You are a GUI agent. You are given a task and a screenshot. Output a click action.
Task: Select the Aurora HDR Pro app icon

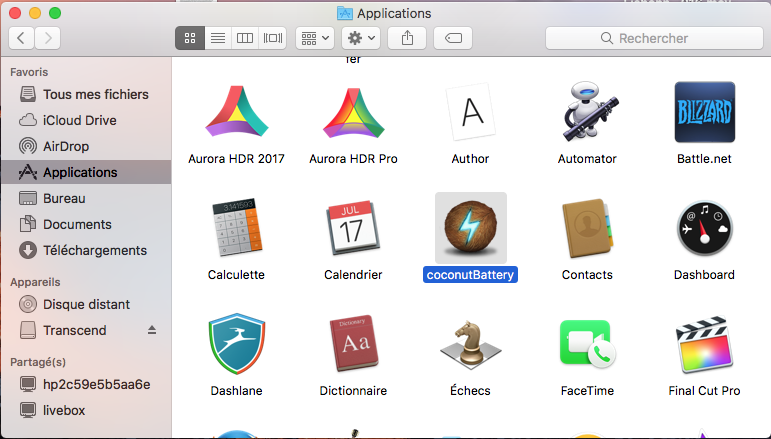pos(354,113)
